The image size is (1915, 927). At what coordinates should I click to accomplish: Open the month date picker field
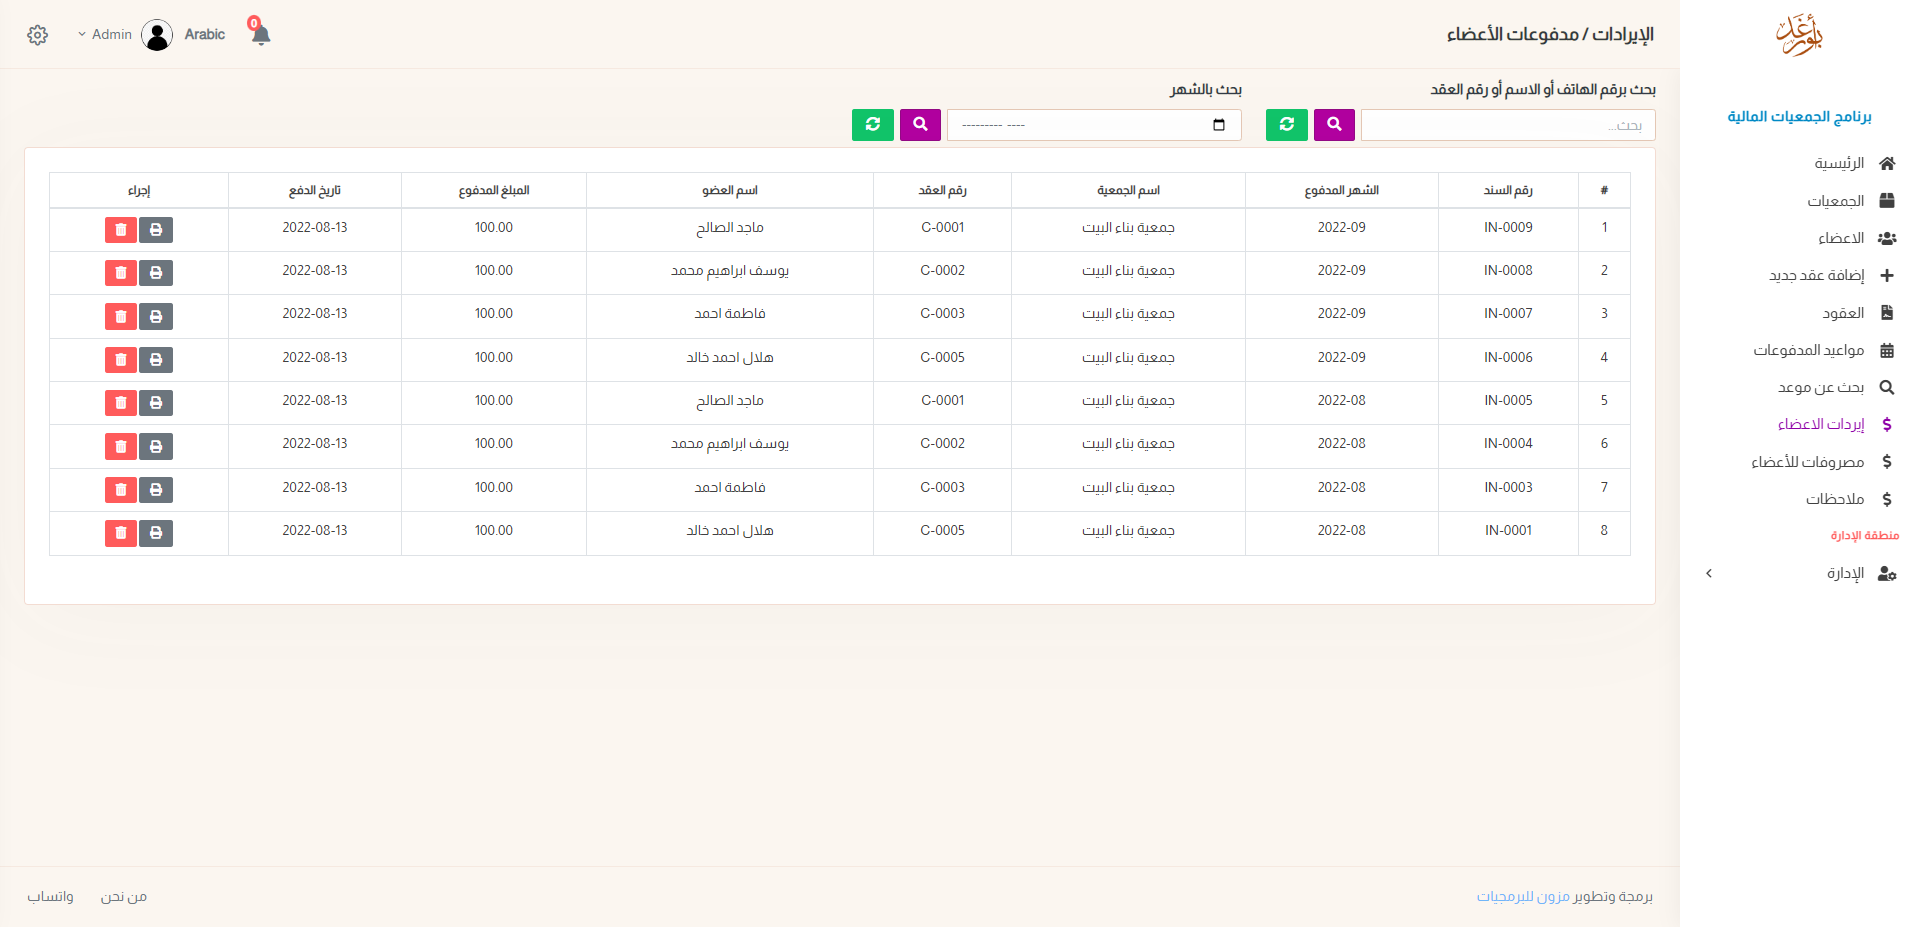(1094, 125)
